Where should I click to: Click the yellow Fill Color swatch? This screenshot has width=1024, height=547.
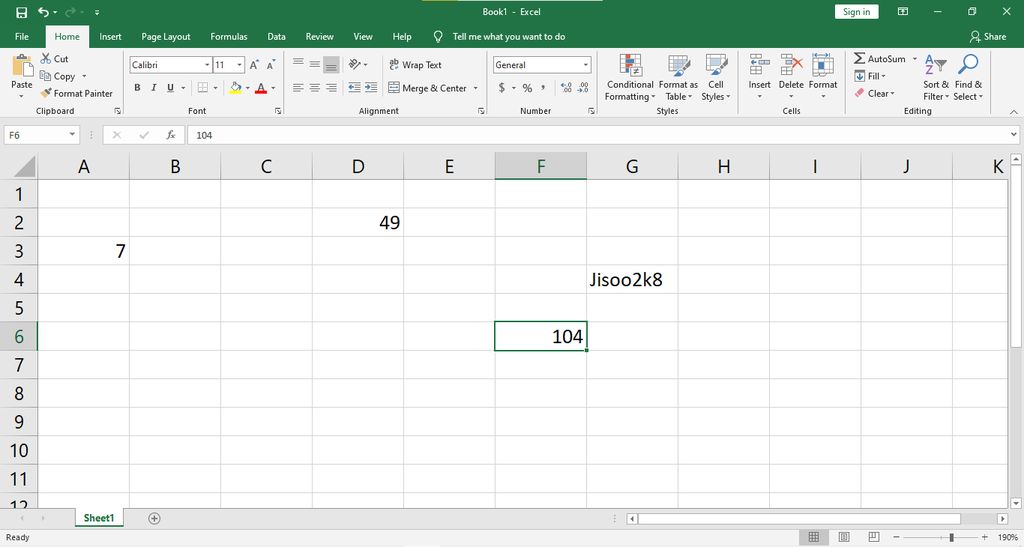point(236,88)
